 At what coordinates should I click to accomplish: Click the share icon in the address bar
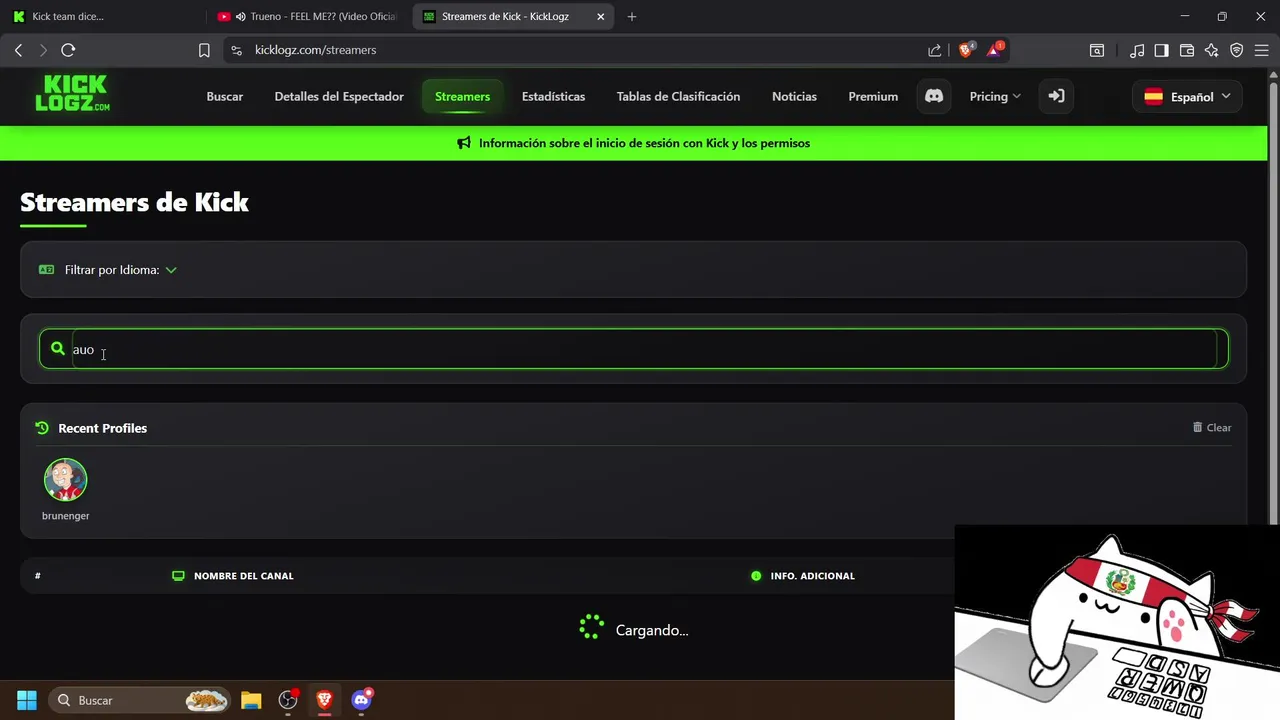[934, 50]
